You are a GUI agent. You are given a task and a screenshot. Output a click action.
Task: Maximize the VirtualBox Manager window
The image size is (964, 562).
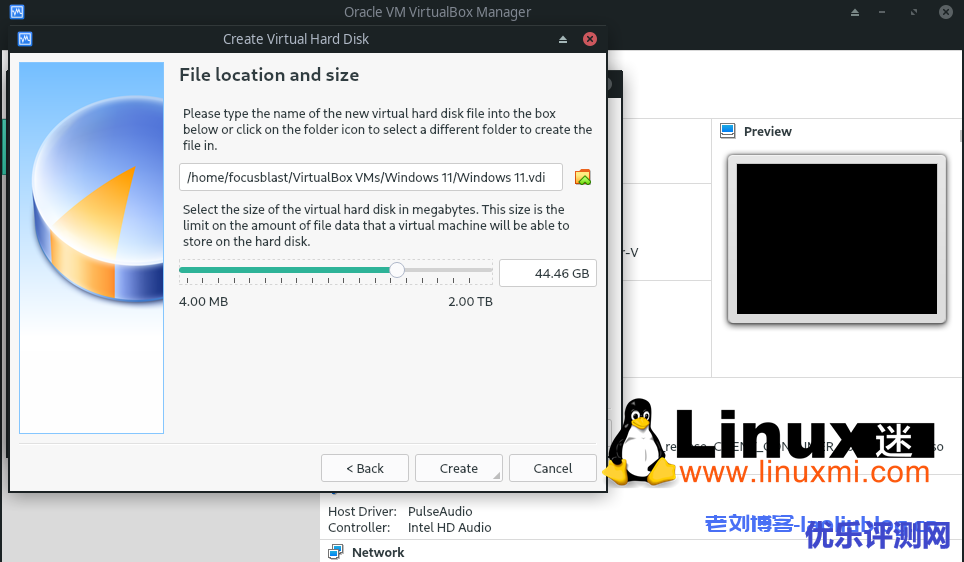914,12
